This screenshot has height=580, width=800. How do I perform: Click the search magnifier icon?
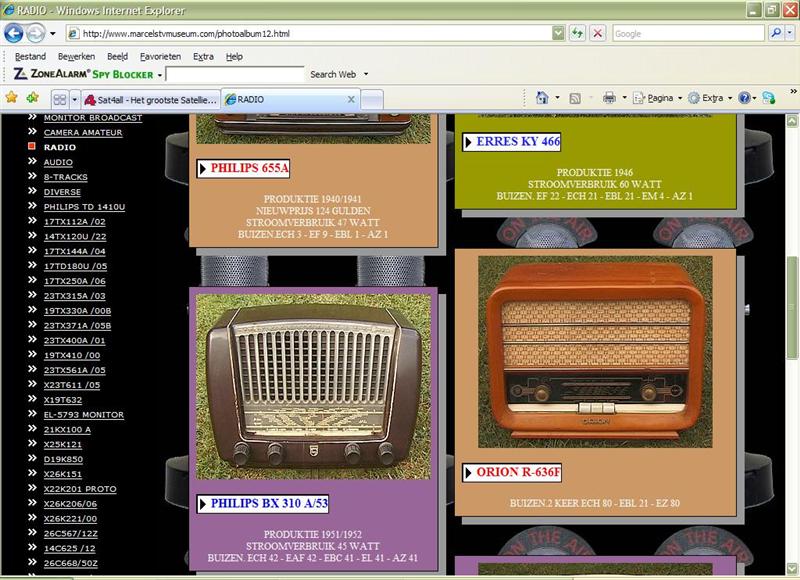coord(776,33)
